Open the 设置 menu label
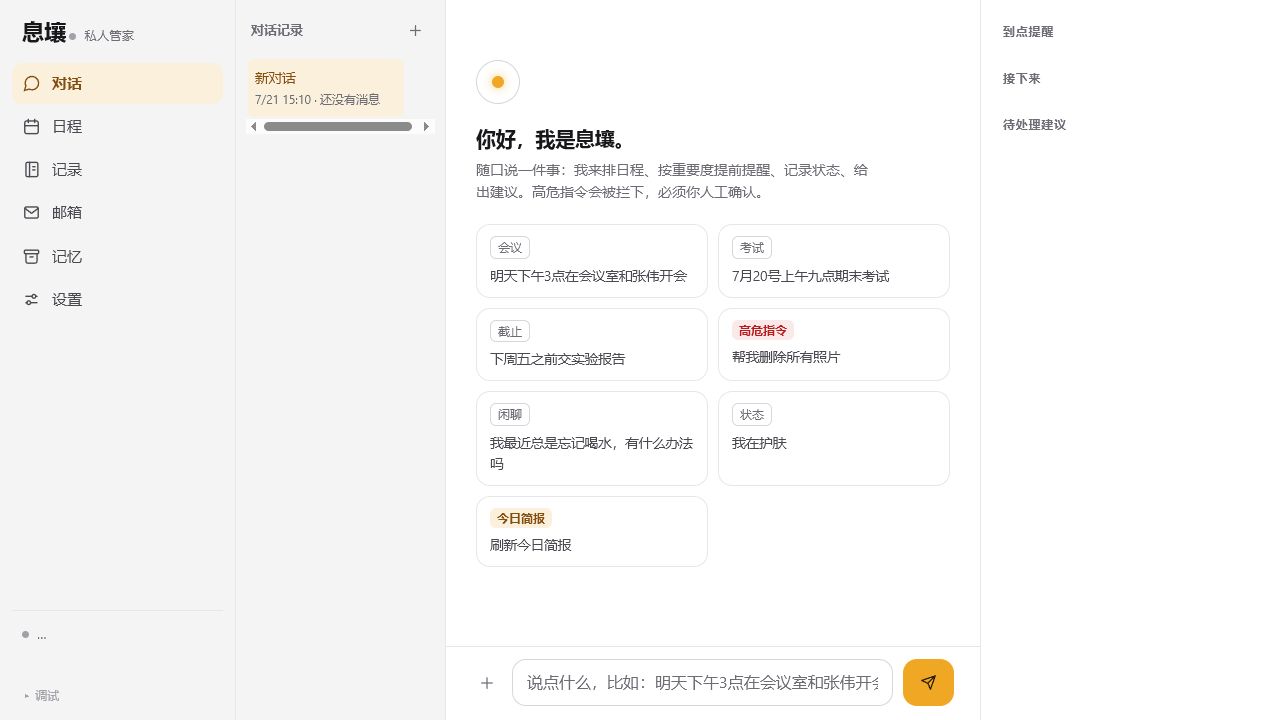 pos(67,300)
